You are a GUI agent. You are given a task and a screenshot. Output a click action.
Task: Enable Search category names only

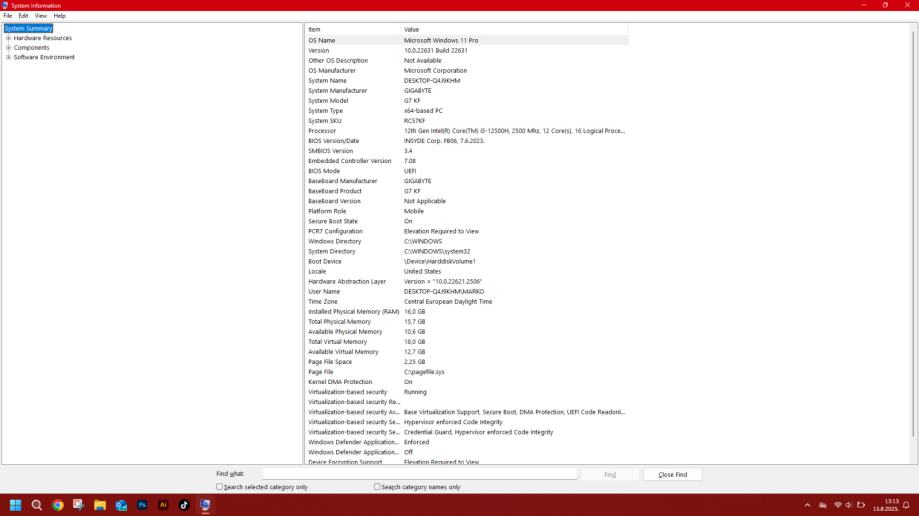tap(377, 487)
